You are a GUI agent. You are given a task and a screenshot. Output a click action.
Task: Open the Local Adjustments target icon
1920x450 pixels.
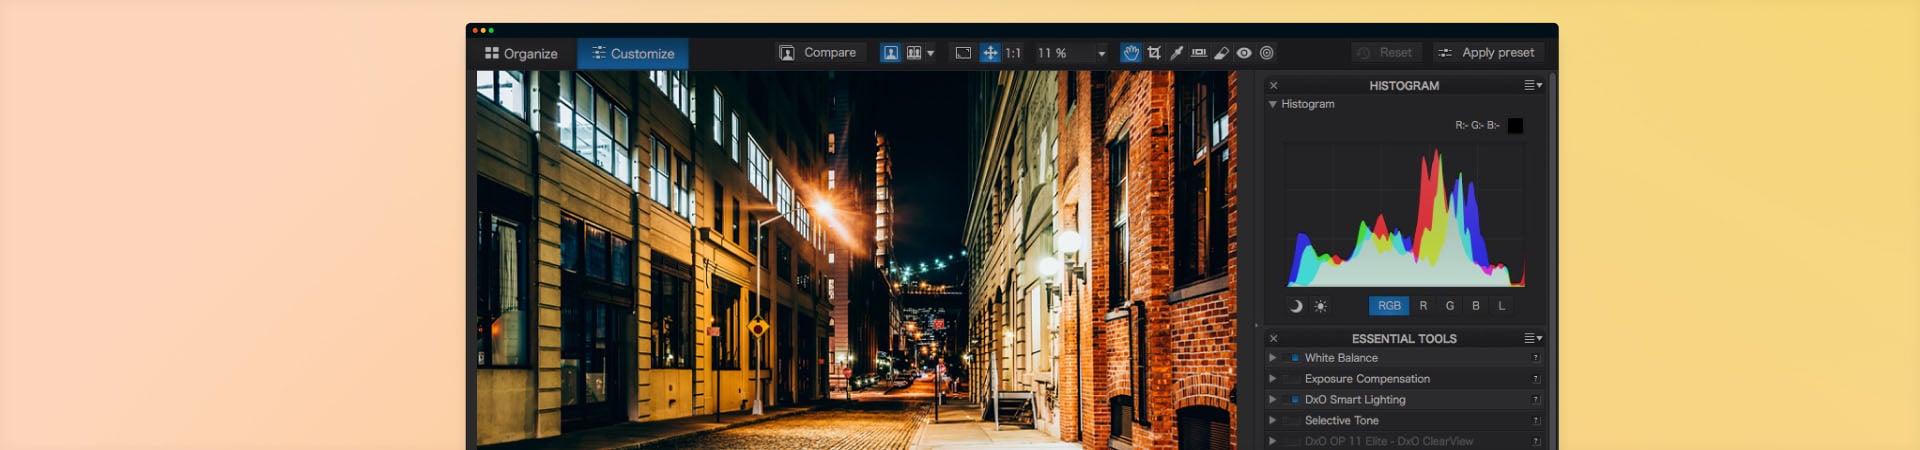coord(1267,53)
